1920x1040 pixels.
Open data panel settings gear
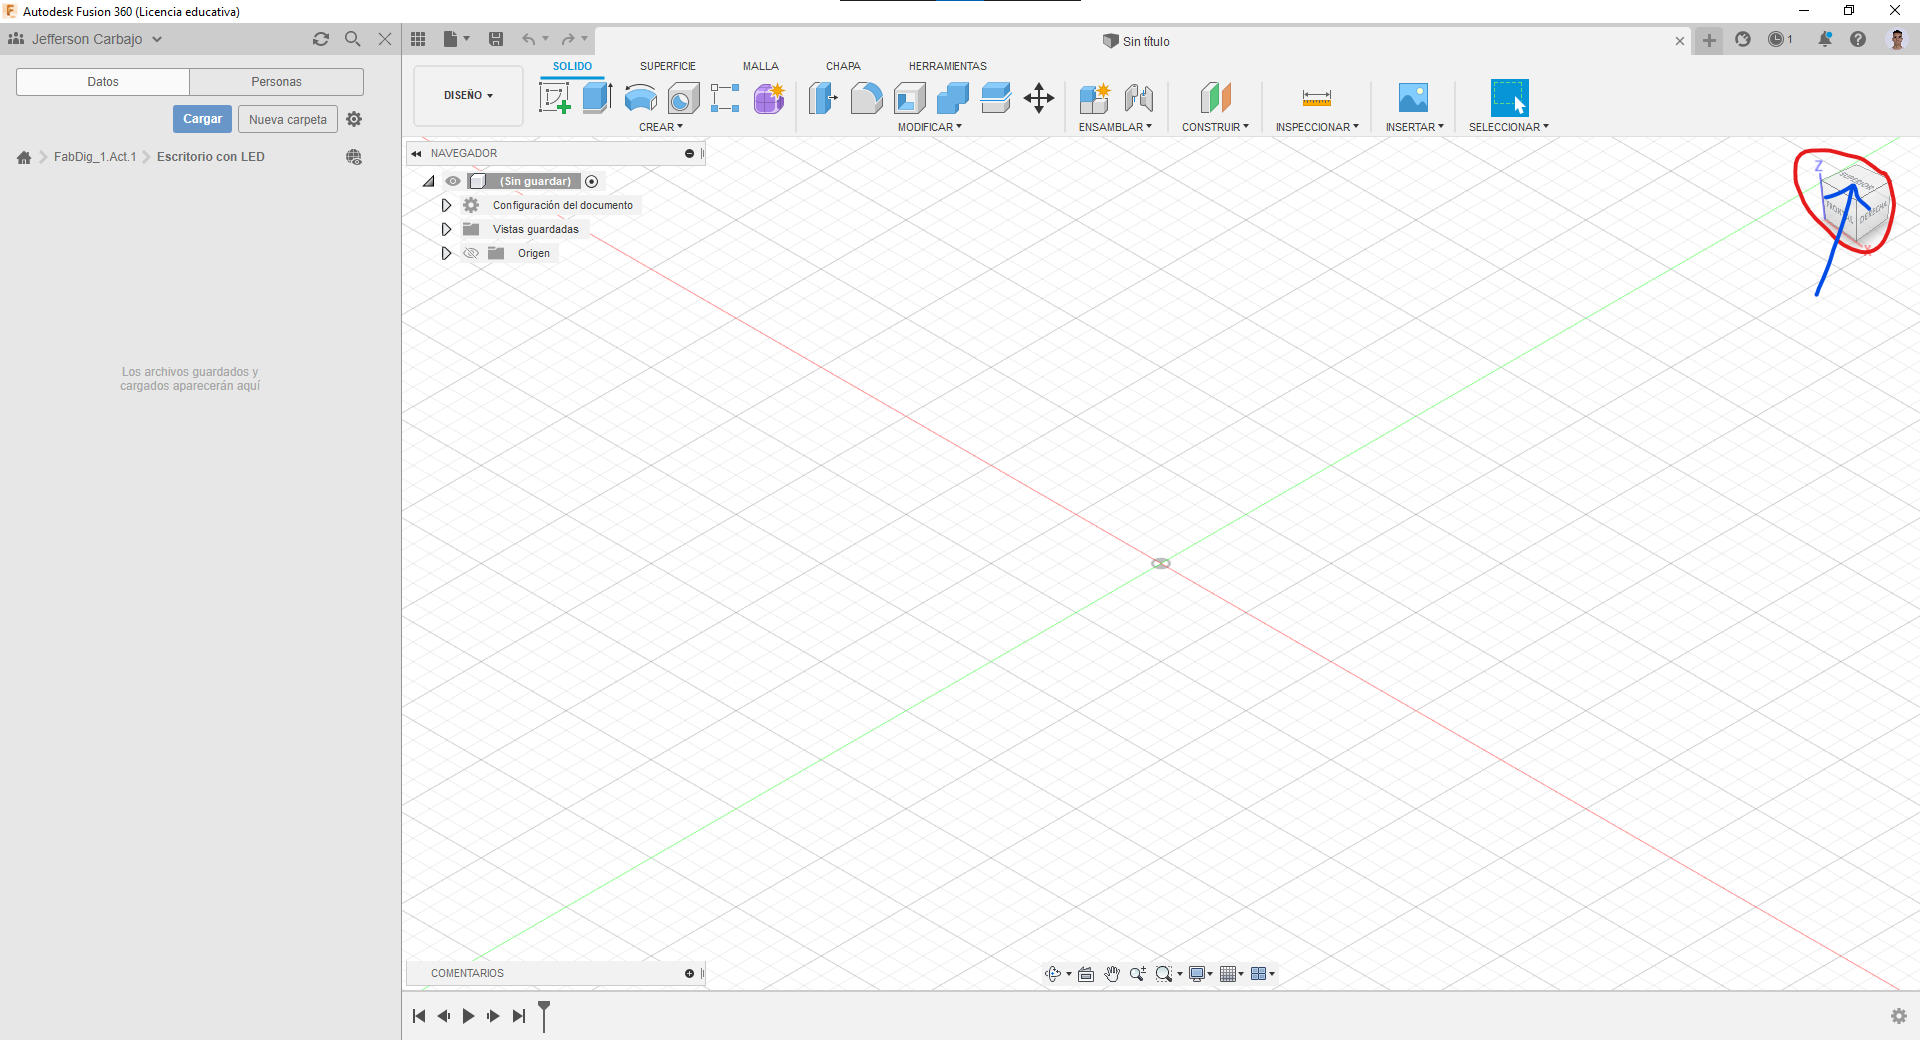coord(354,119)
